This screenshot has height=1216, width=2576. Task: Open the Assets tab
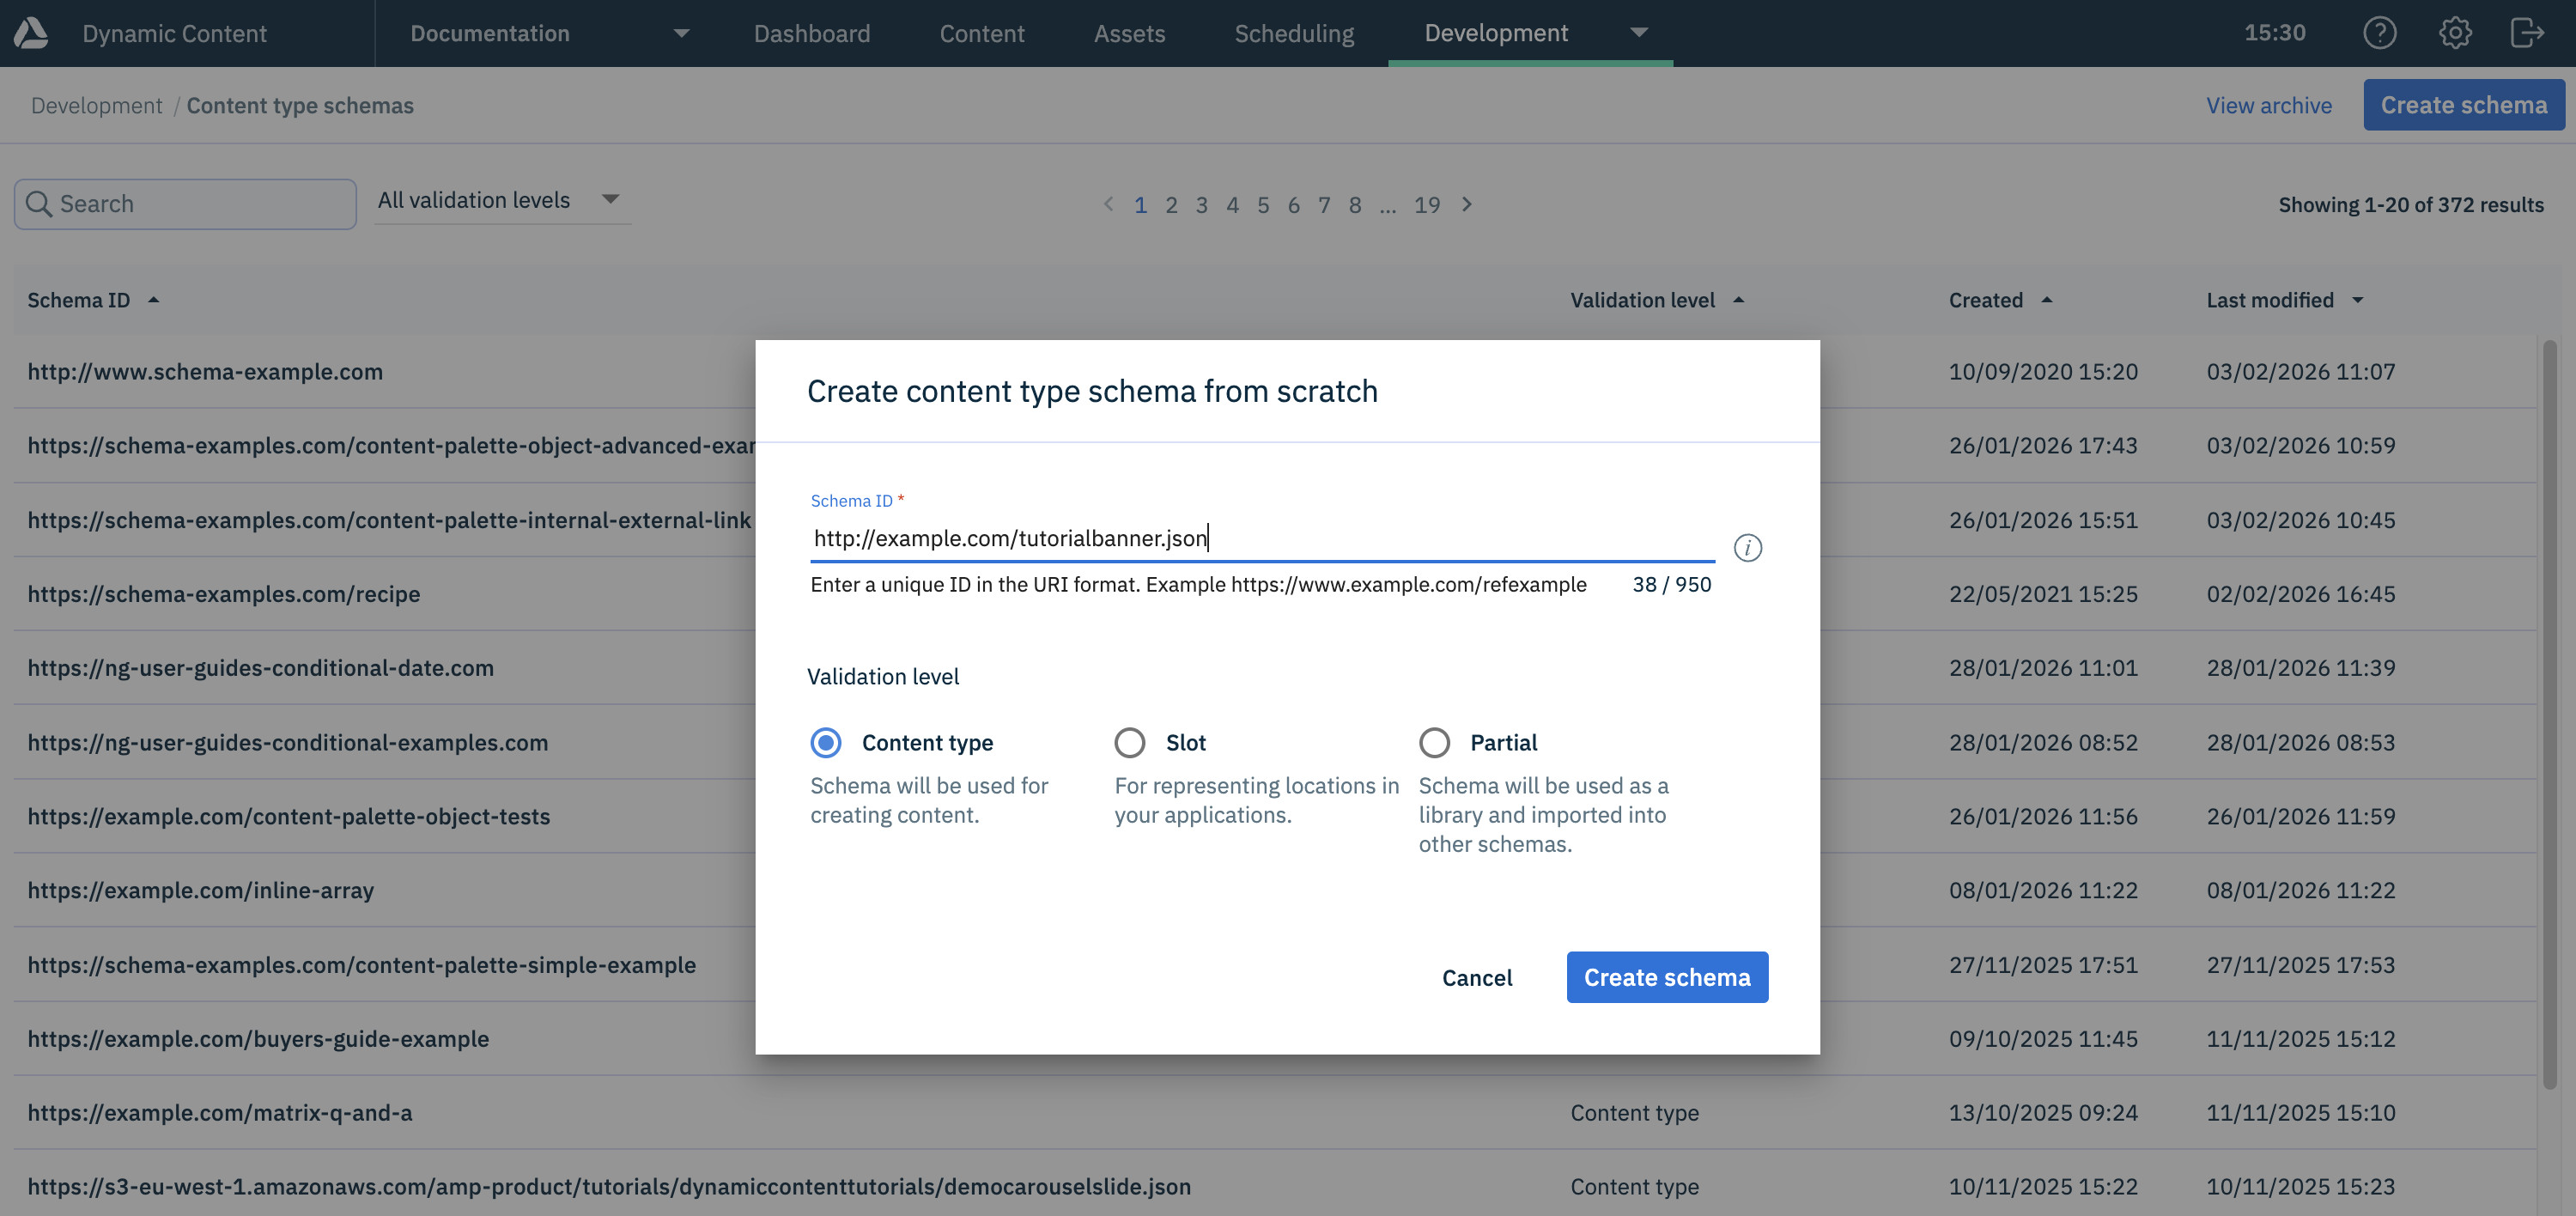[1129, 33]
